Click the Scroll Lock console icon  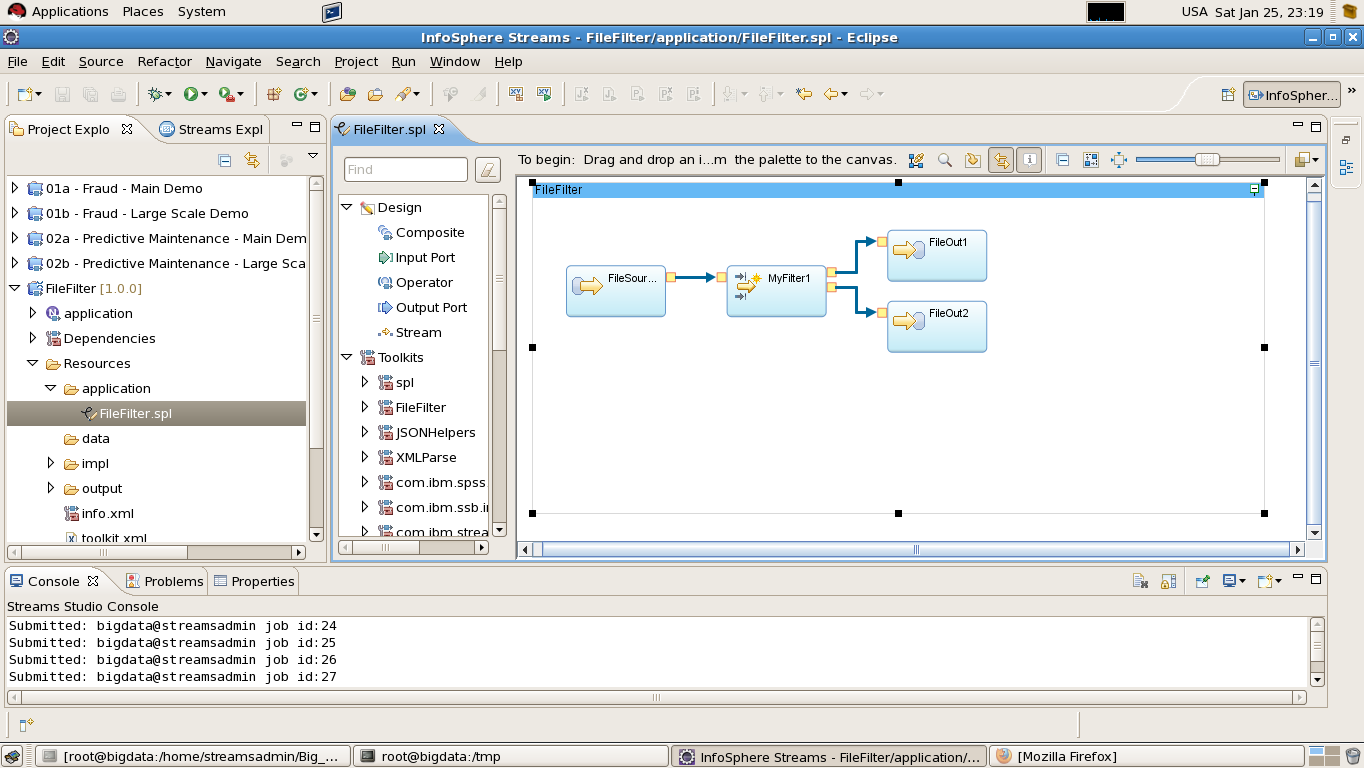pyautogui.click(x=1168, y=580)
